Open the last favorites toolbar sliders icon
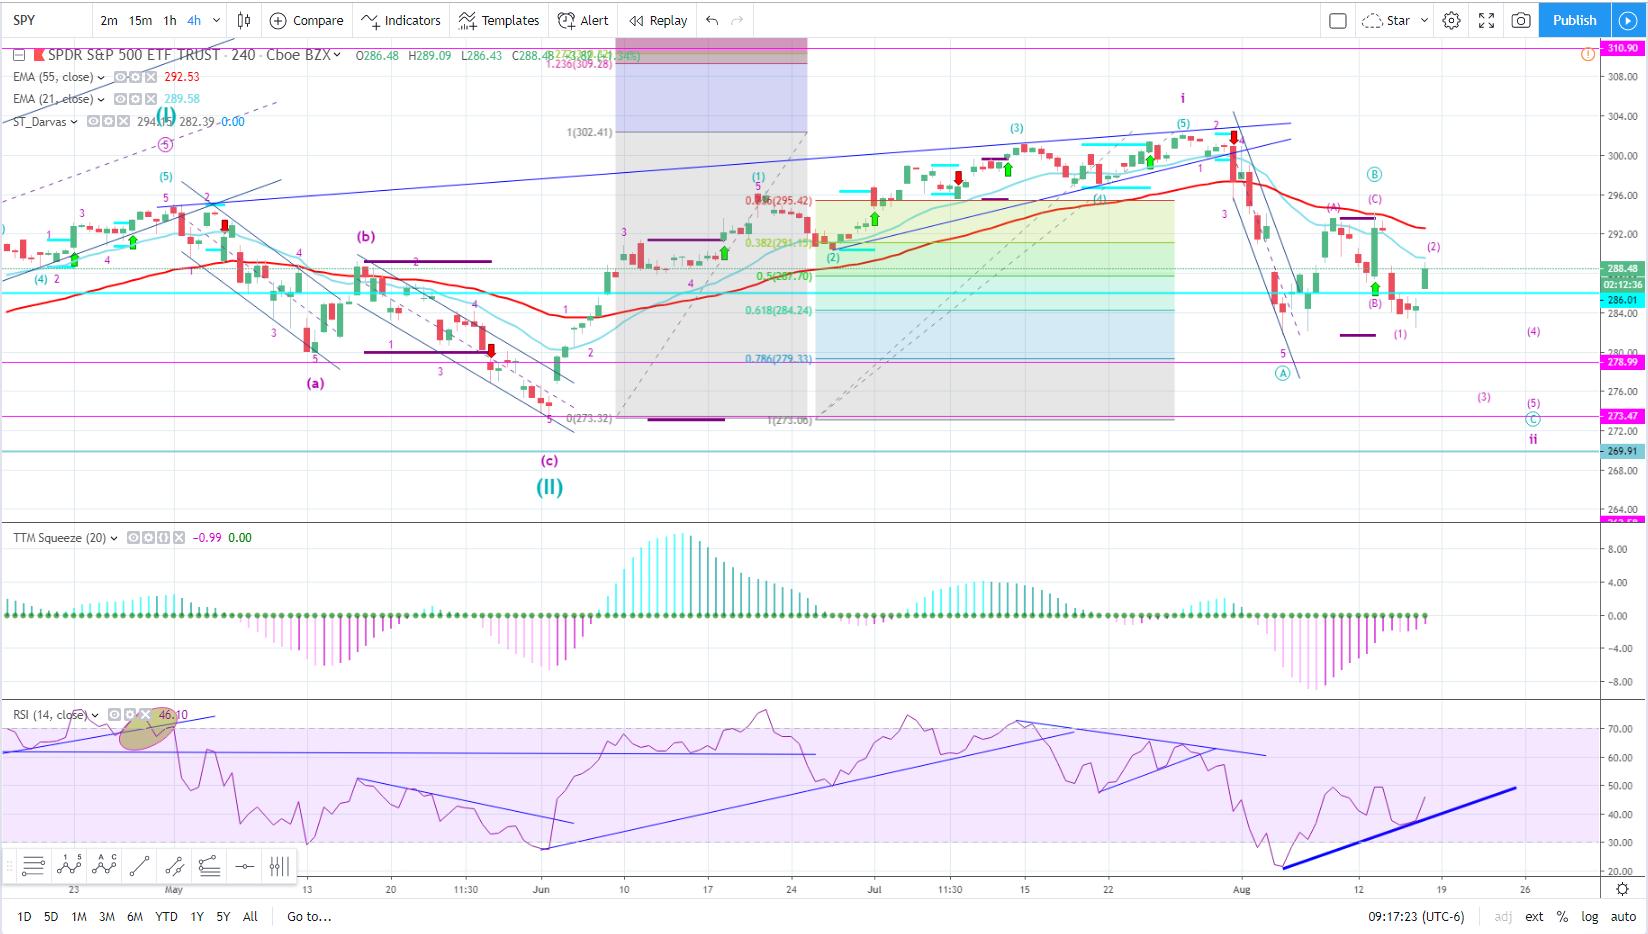The image size is (1648, 934). [279, 866]
